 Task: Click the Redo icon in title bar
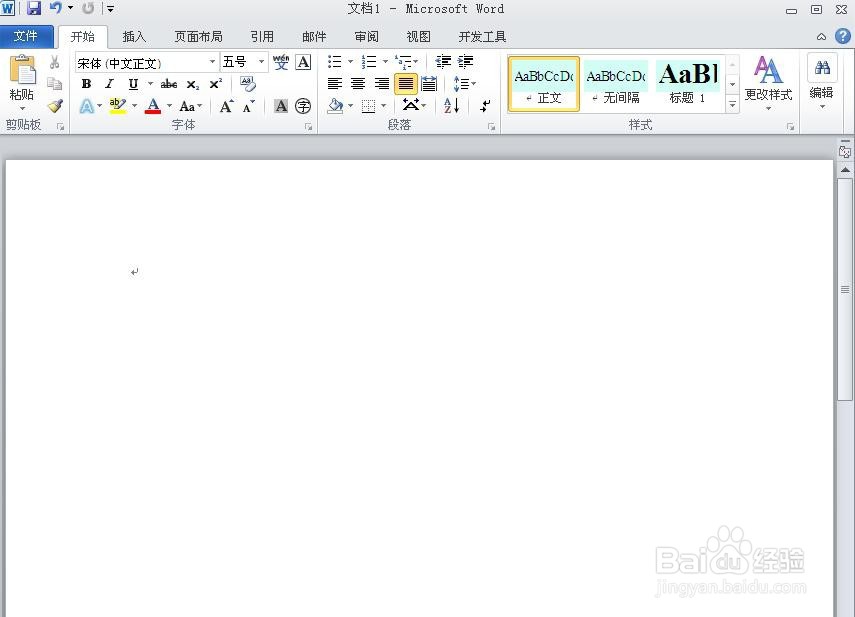(88, 8)
